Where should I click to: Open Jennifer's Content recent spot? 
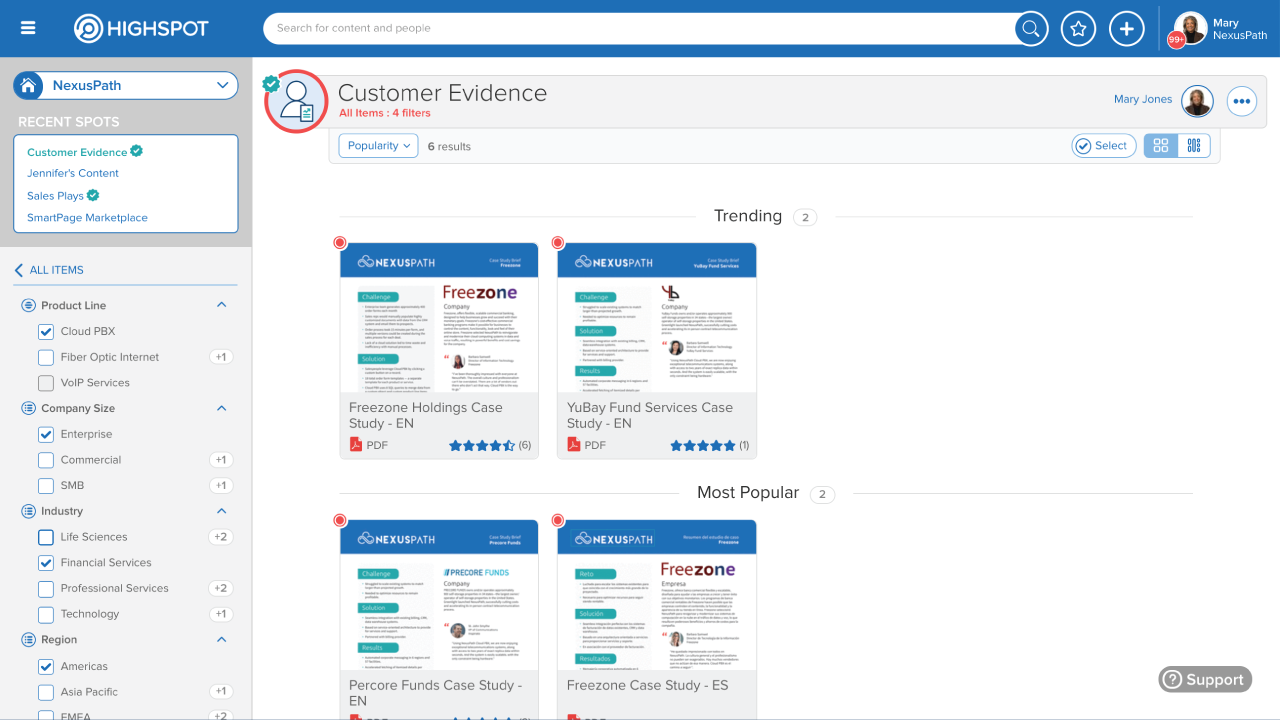tap(73, 173)
